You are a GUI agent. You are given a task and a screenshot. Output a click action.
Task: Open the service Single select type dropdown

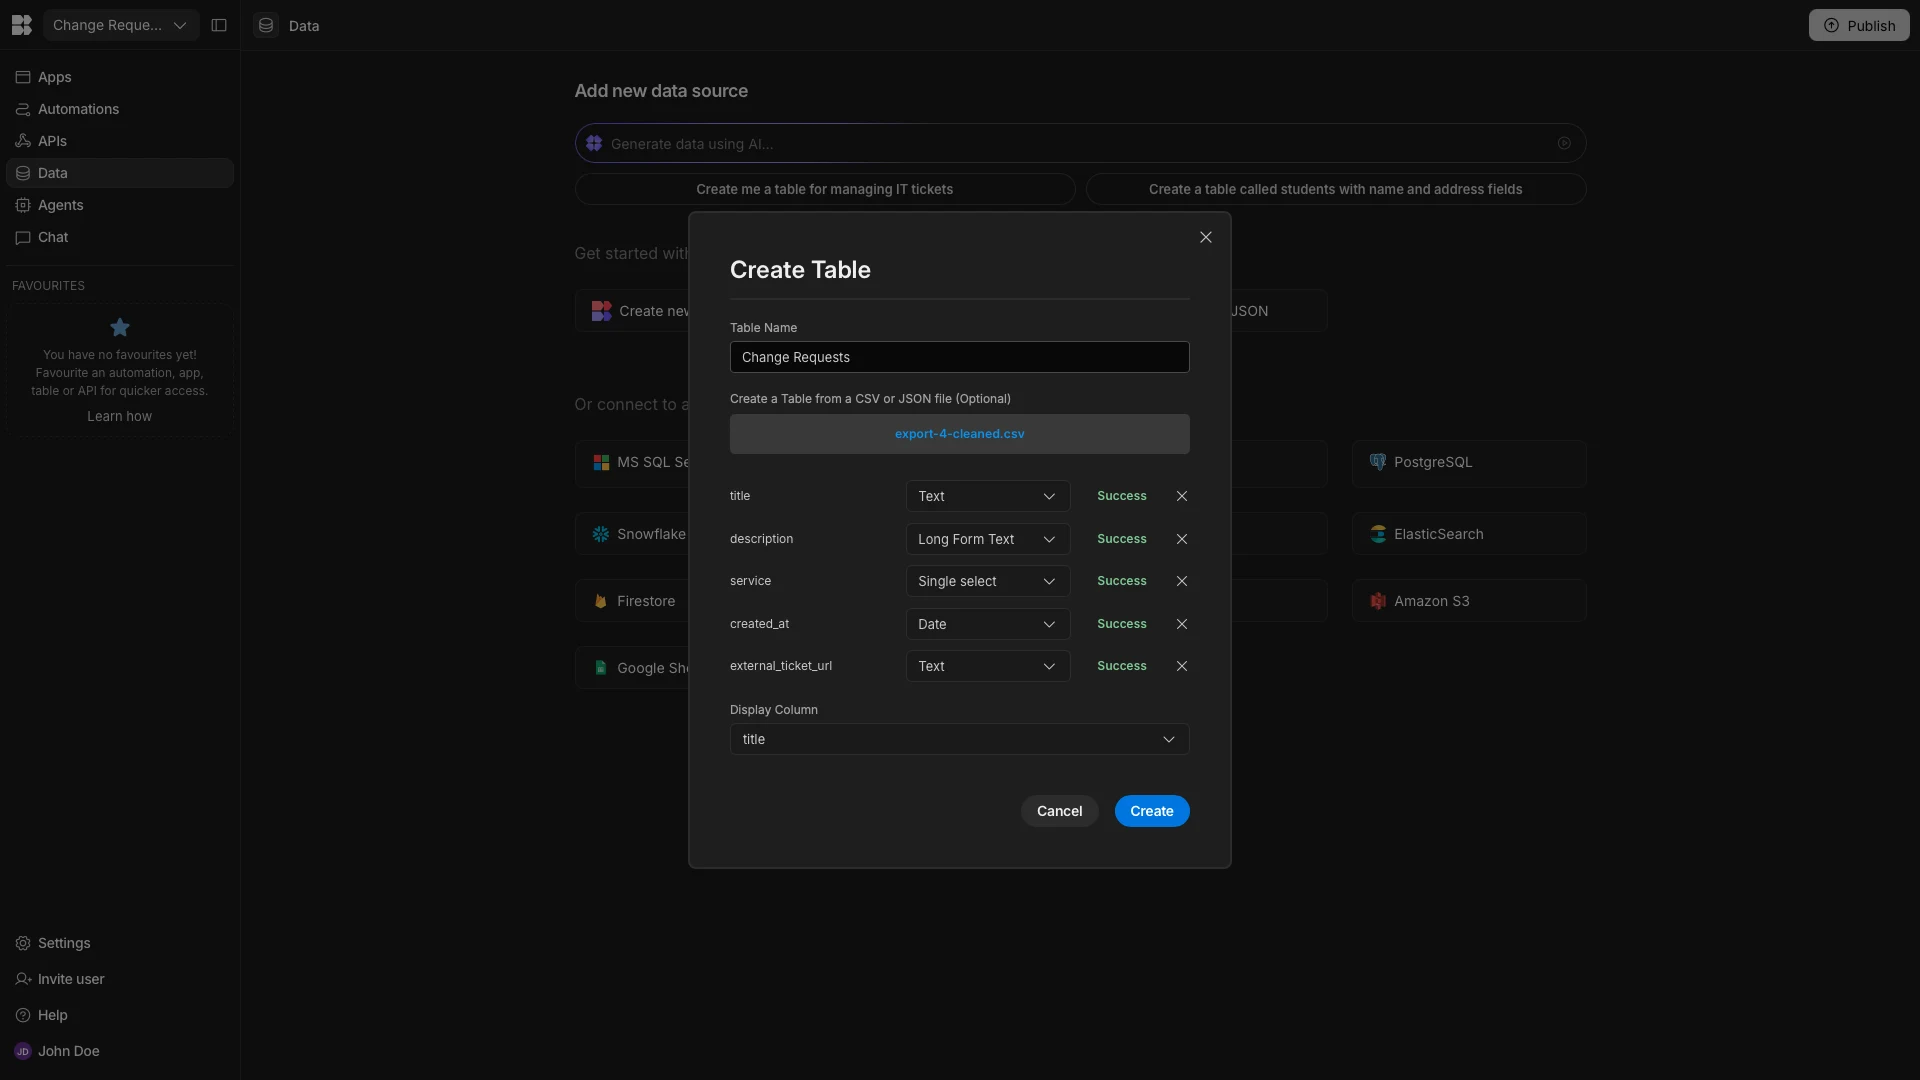(987, 581)
